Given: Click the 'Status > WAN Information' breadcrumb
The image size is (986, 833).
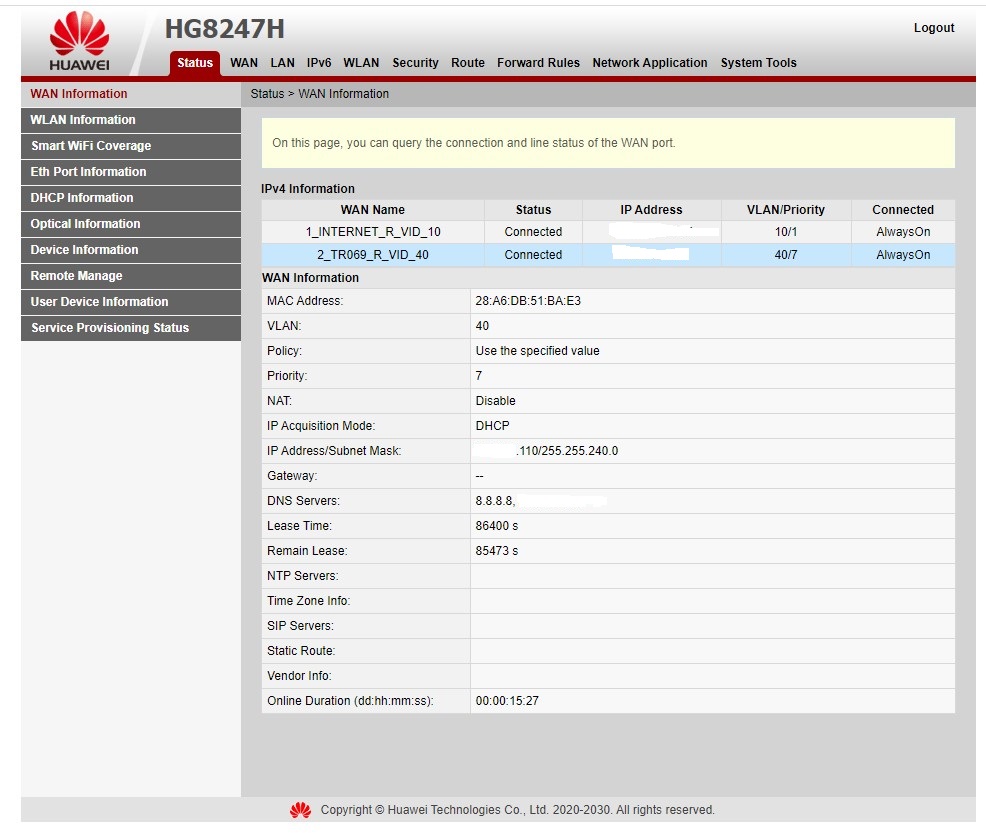Looking at the screenshot, I should (319, 94).
